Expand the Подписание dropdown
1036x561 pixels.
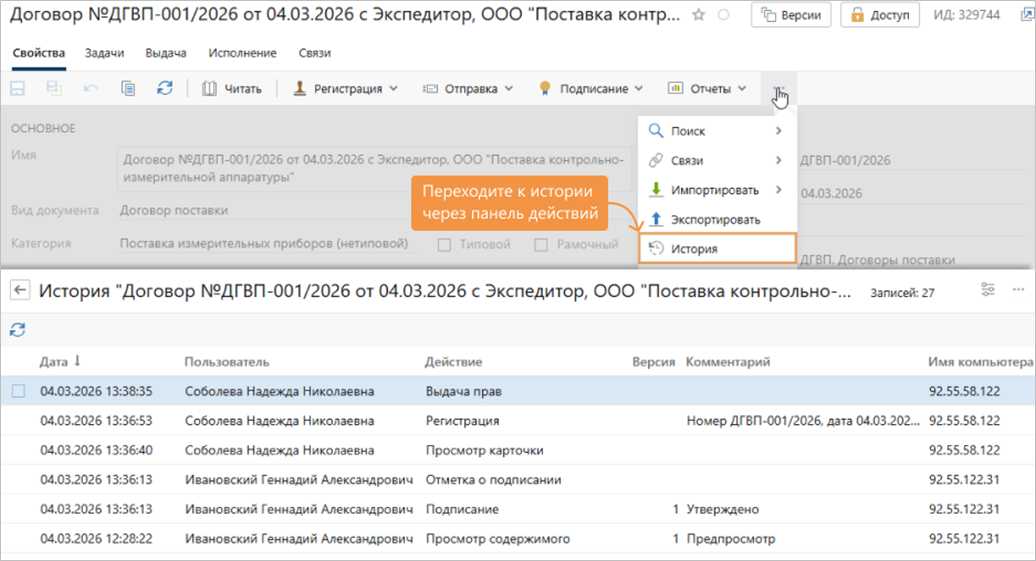point(591,88)
